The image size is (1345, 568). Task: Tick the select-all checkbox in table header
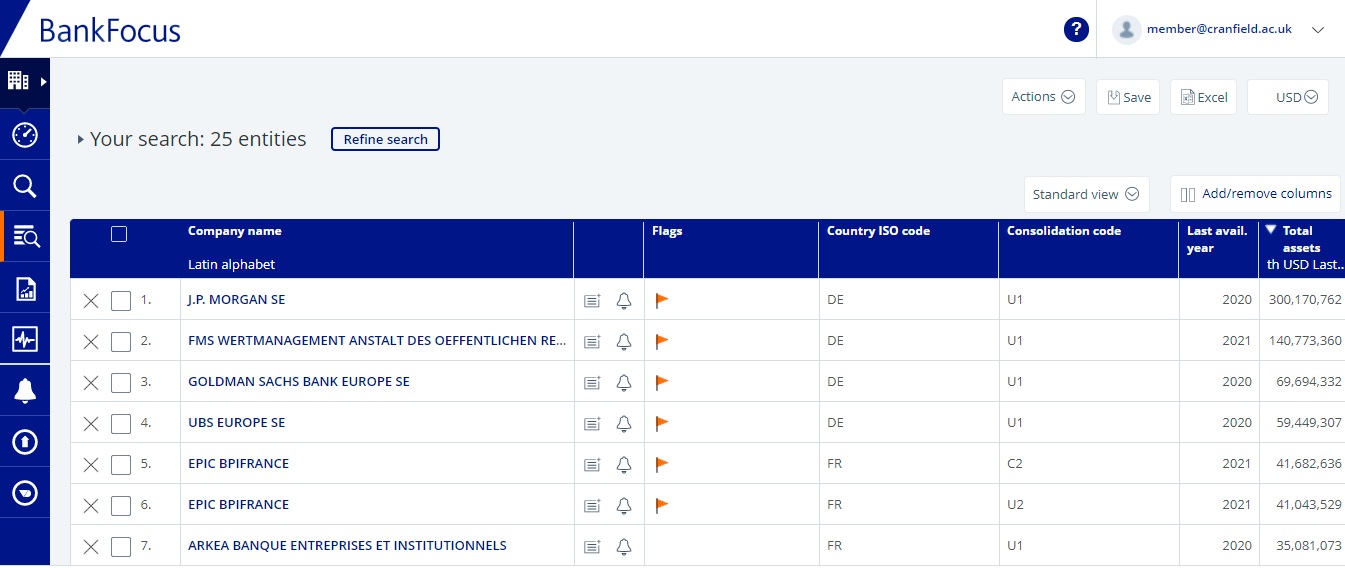click(119, 234)
